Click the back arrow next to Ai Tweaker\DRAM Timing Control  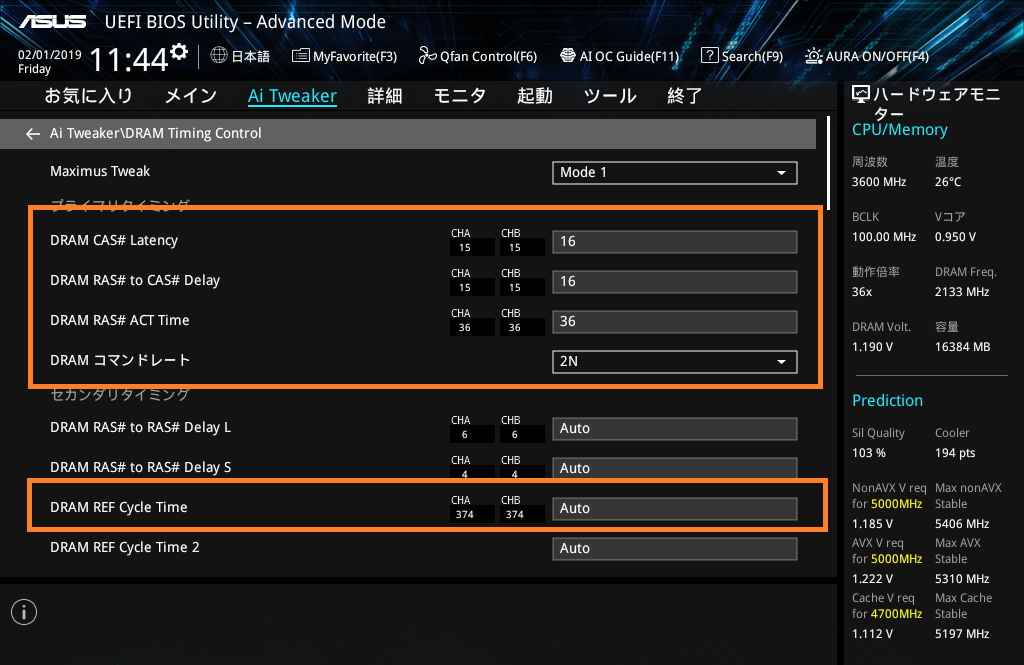click(x=33, y=134)
